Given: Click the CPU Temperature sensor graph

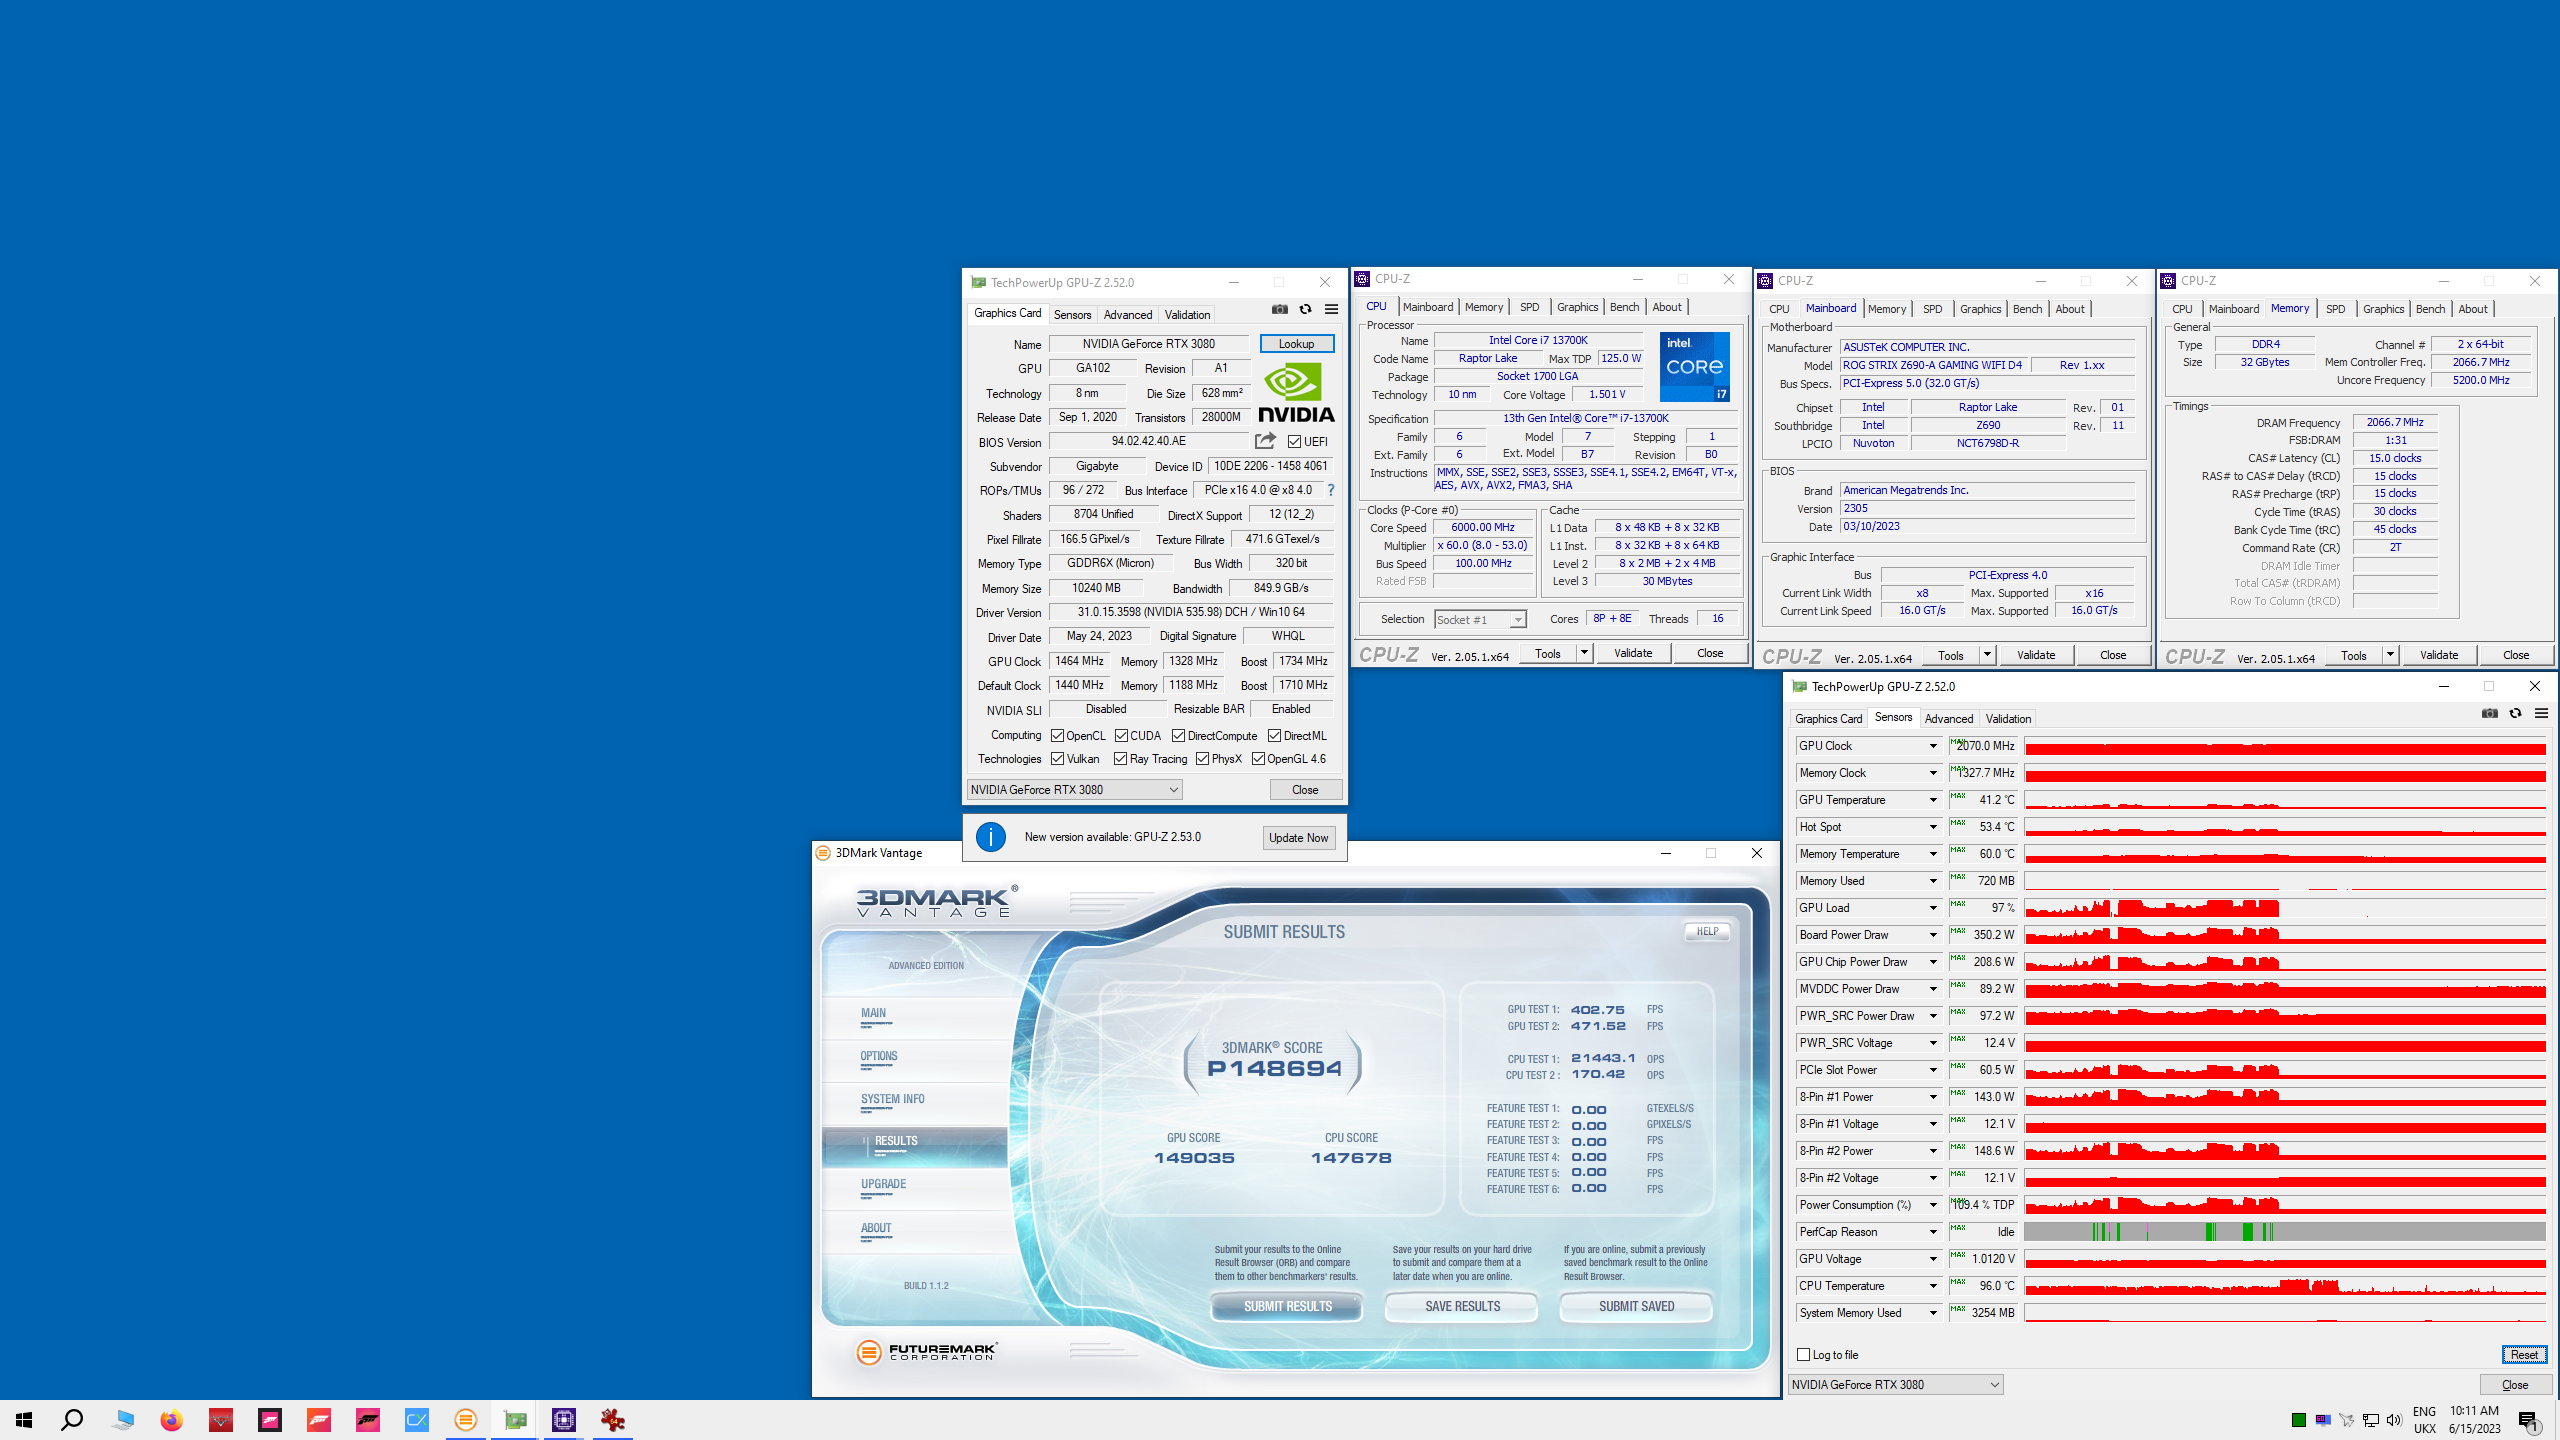Looking at the screenshot, I should (x=2285, y=1286).
